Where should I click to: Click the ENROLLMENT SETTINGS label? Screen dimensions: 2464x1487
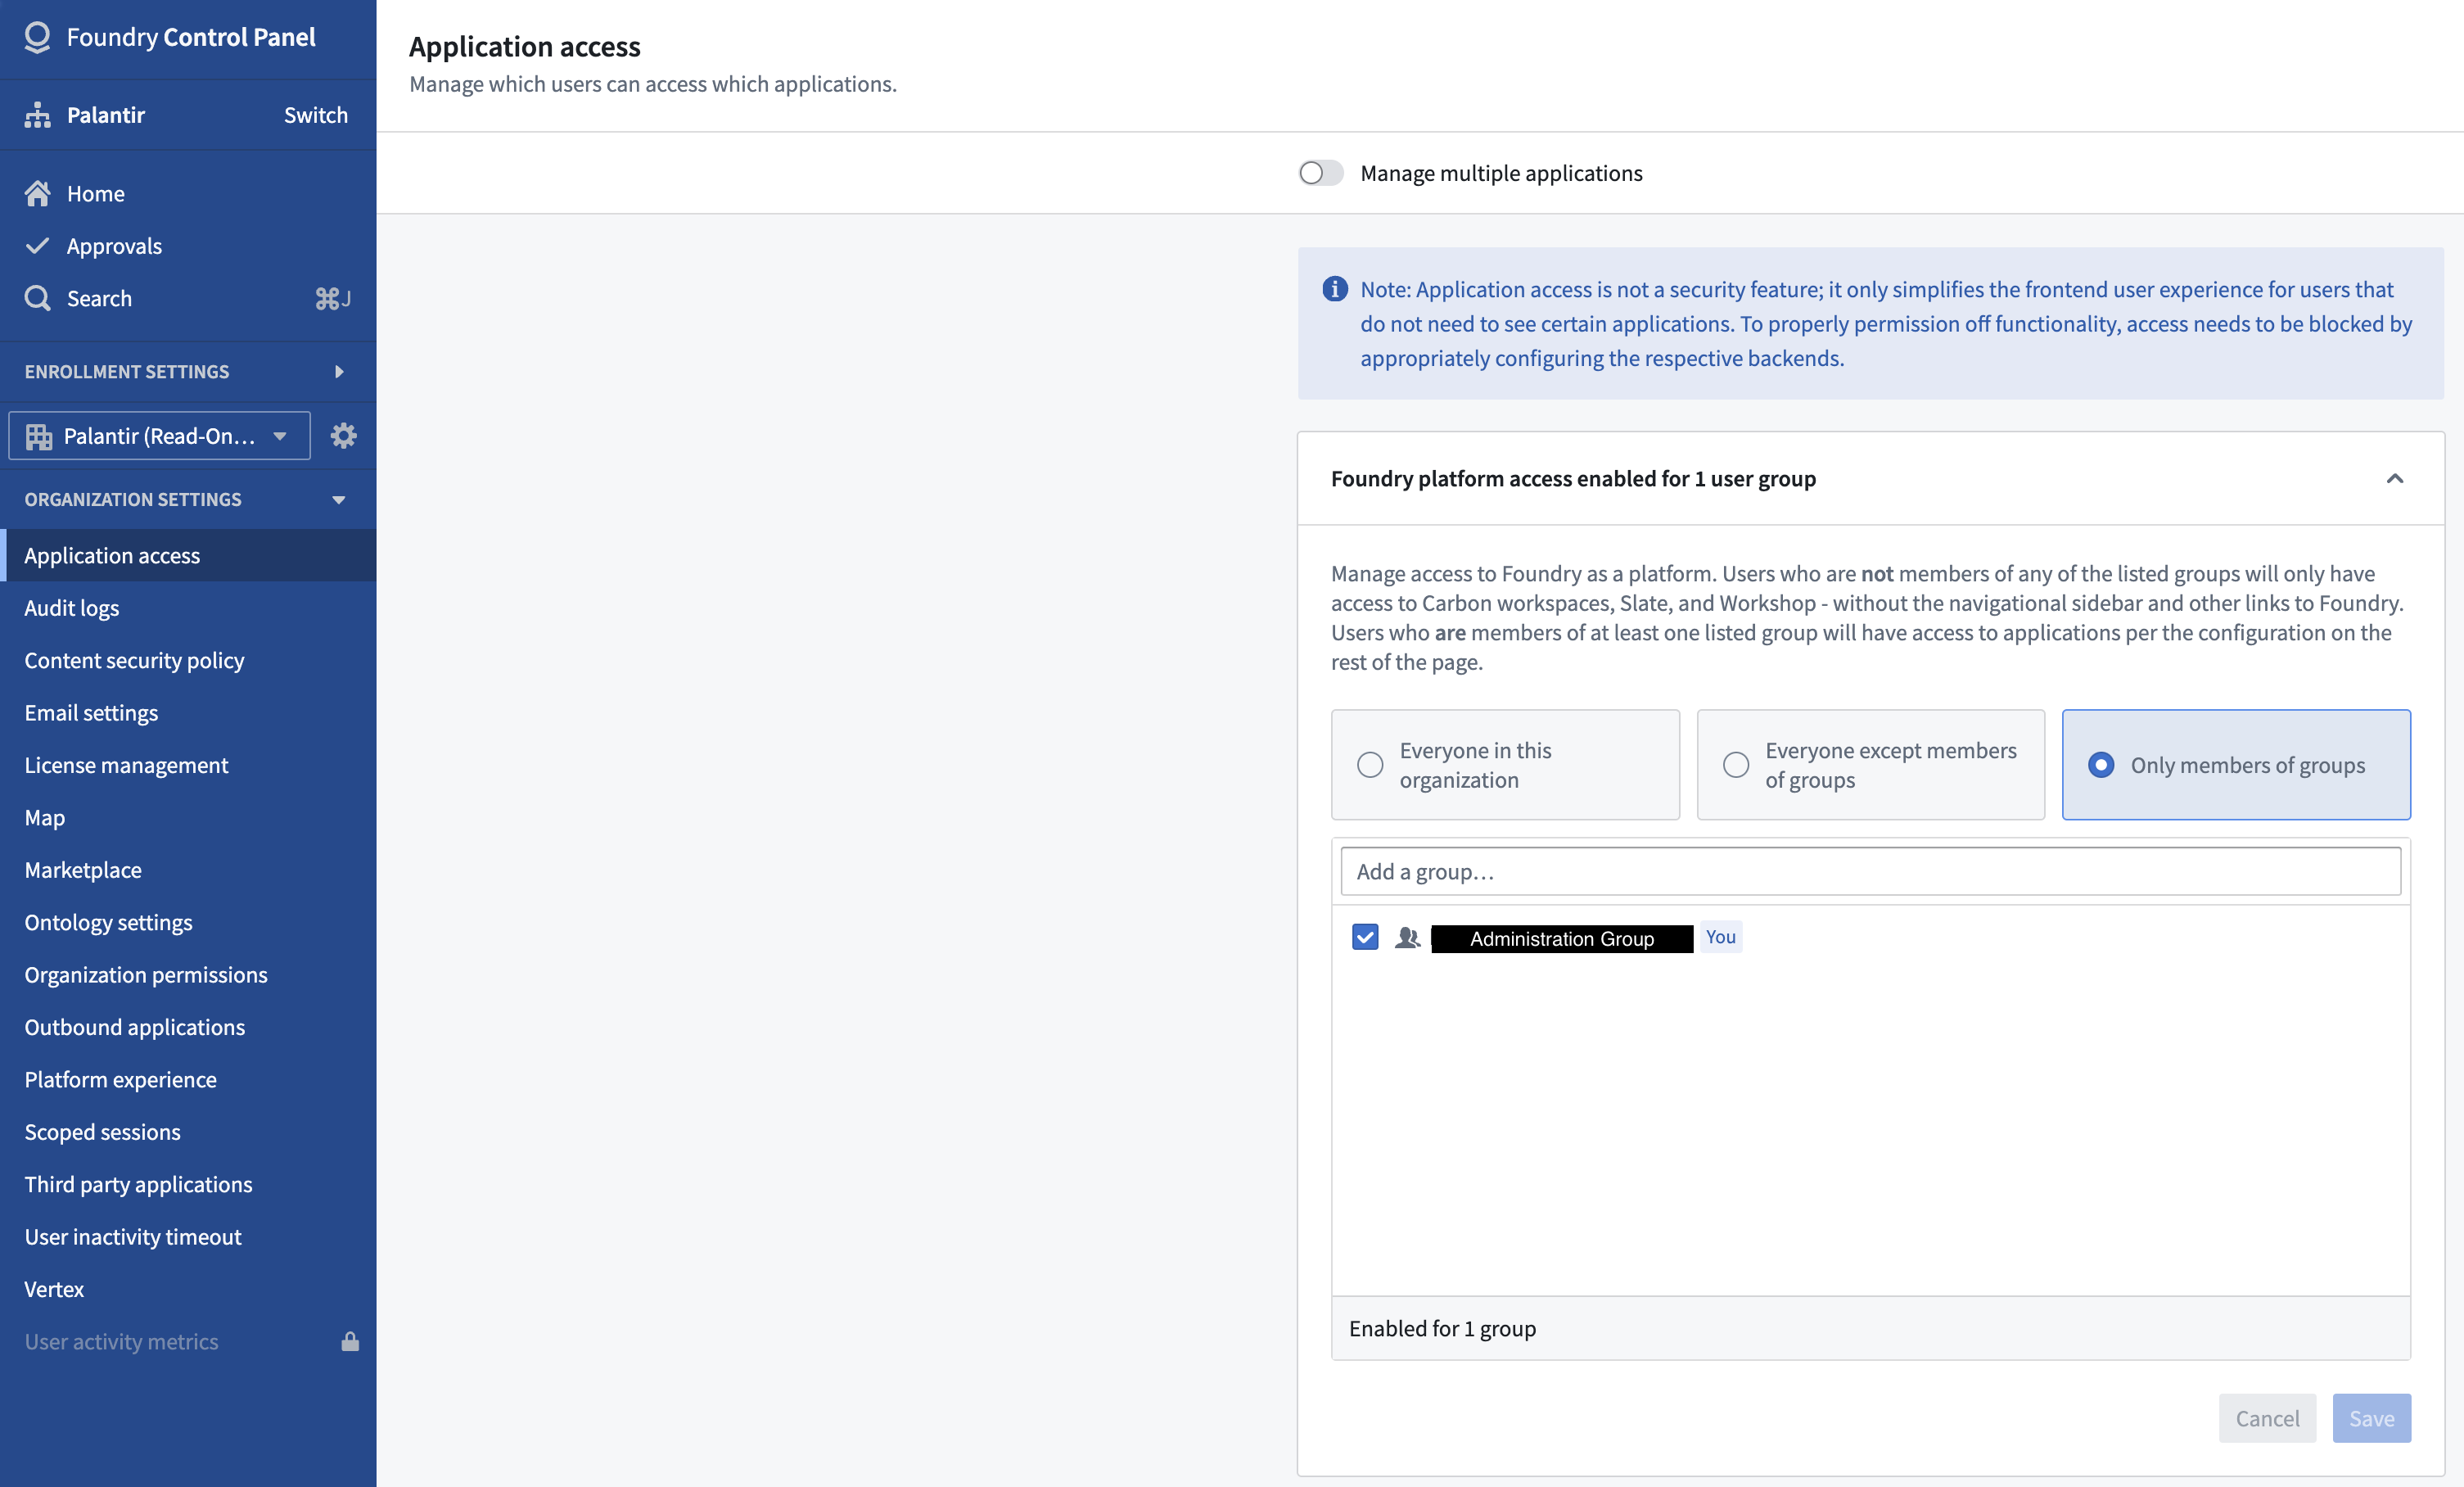coord(127,371)
